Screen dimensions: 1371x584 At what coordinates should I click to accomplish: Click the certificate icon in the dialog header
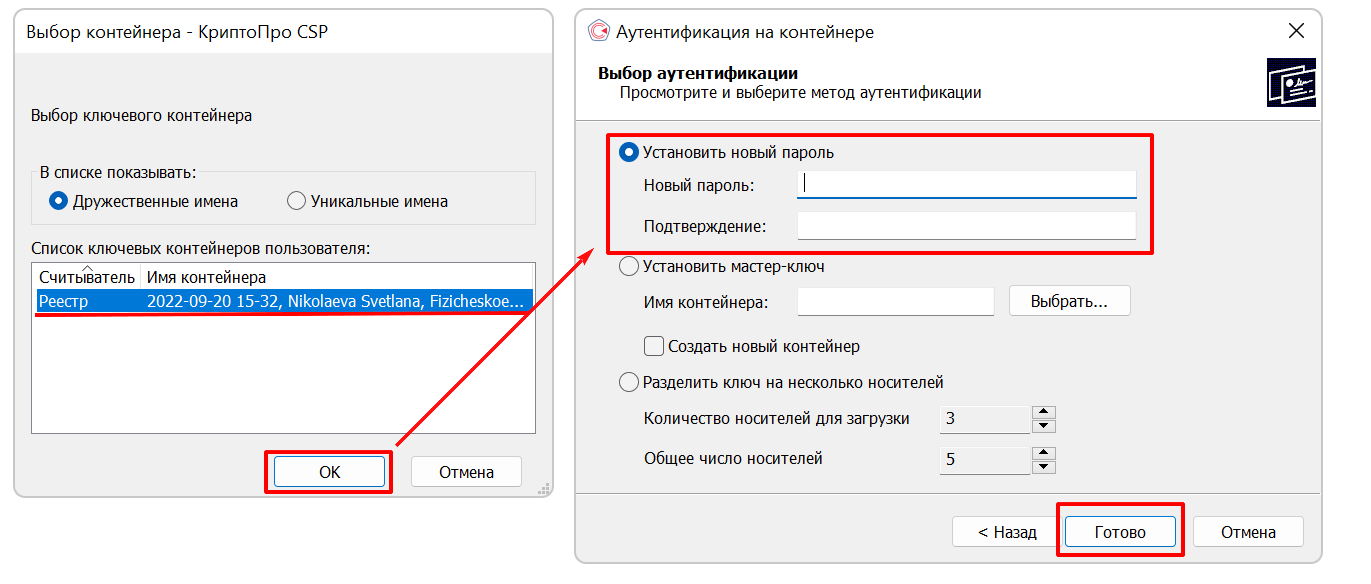[x=1291, y=83]
